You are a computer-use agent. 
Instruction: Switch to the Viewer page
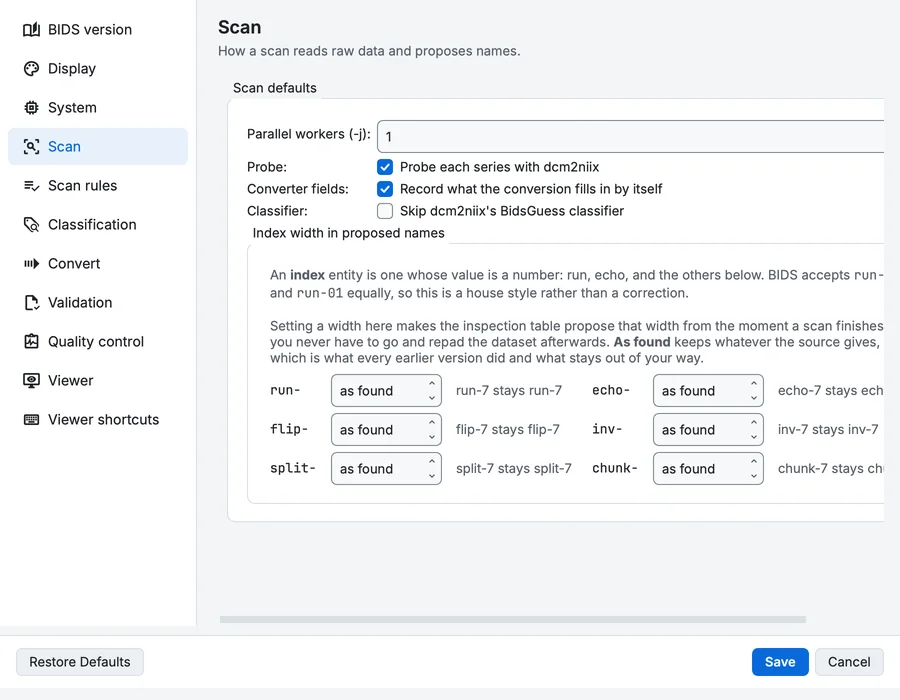click(98, 380)
